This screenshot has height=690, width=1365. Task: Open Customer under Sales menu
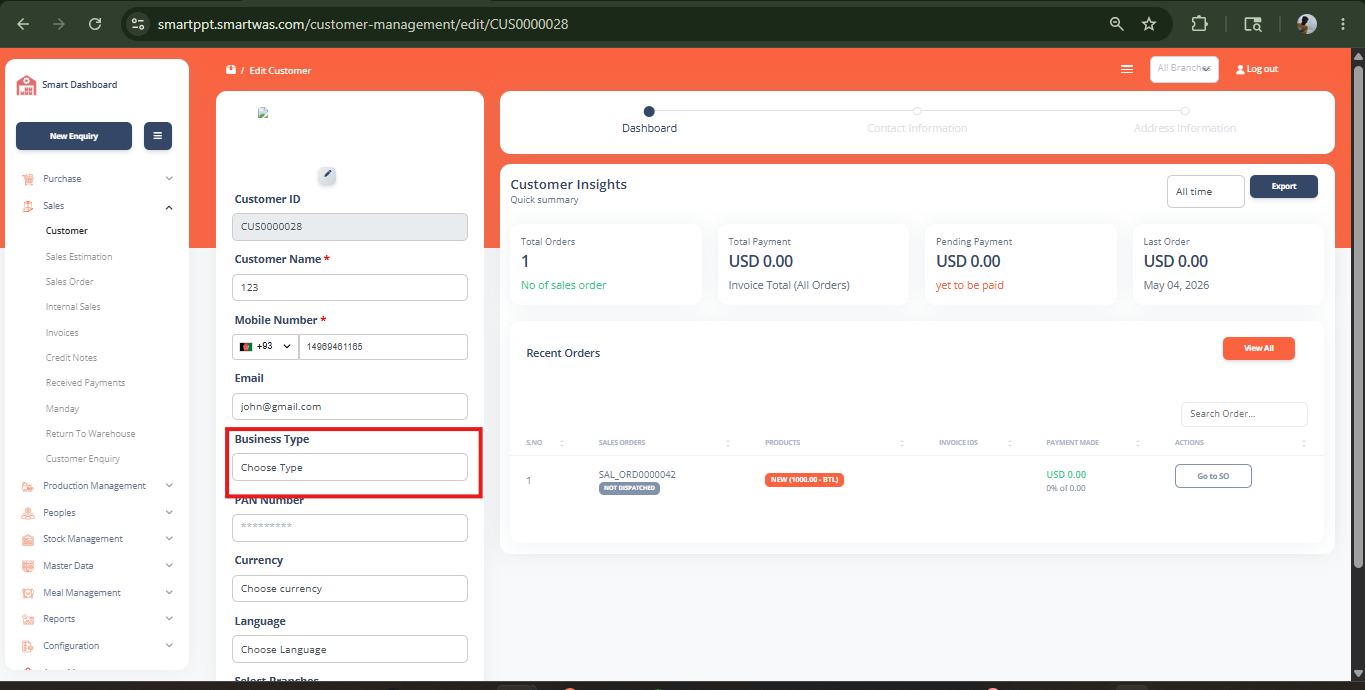click(x=67, y=231)
